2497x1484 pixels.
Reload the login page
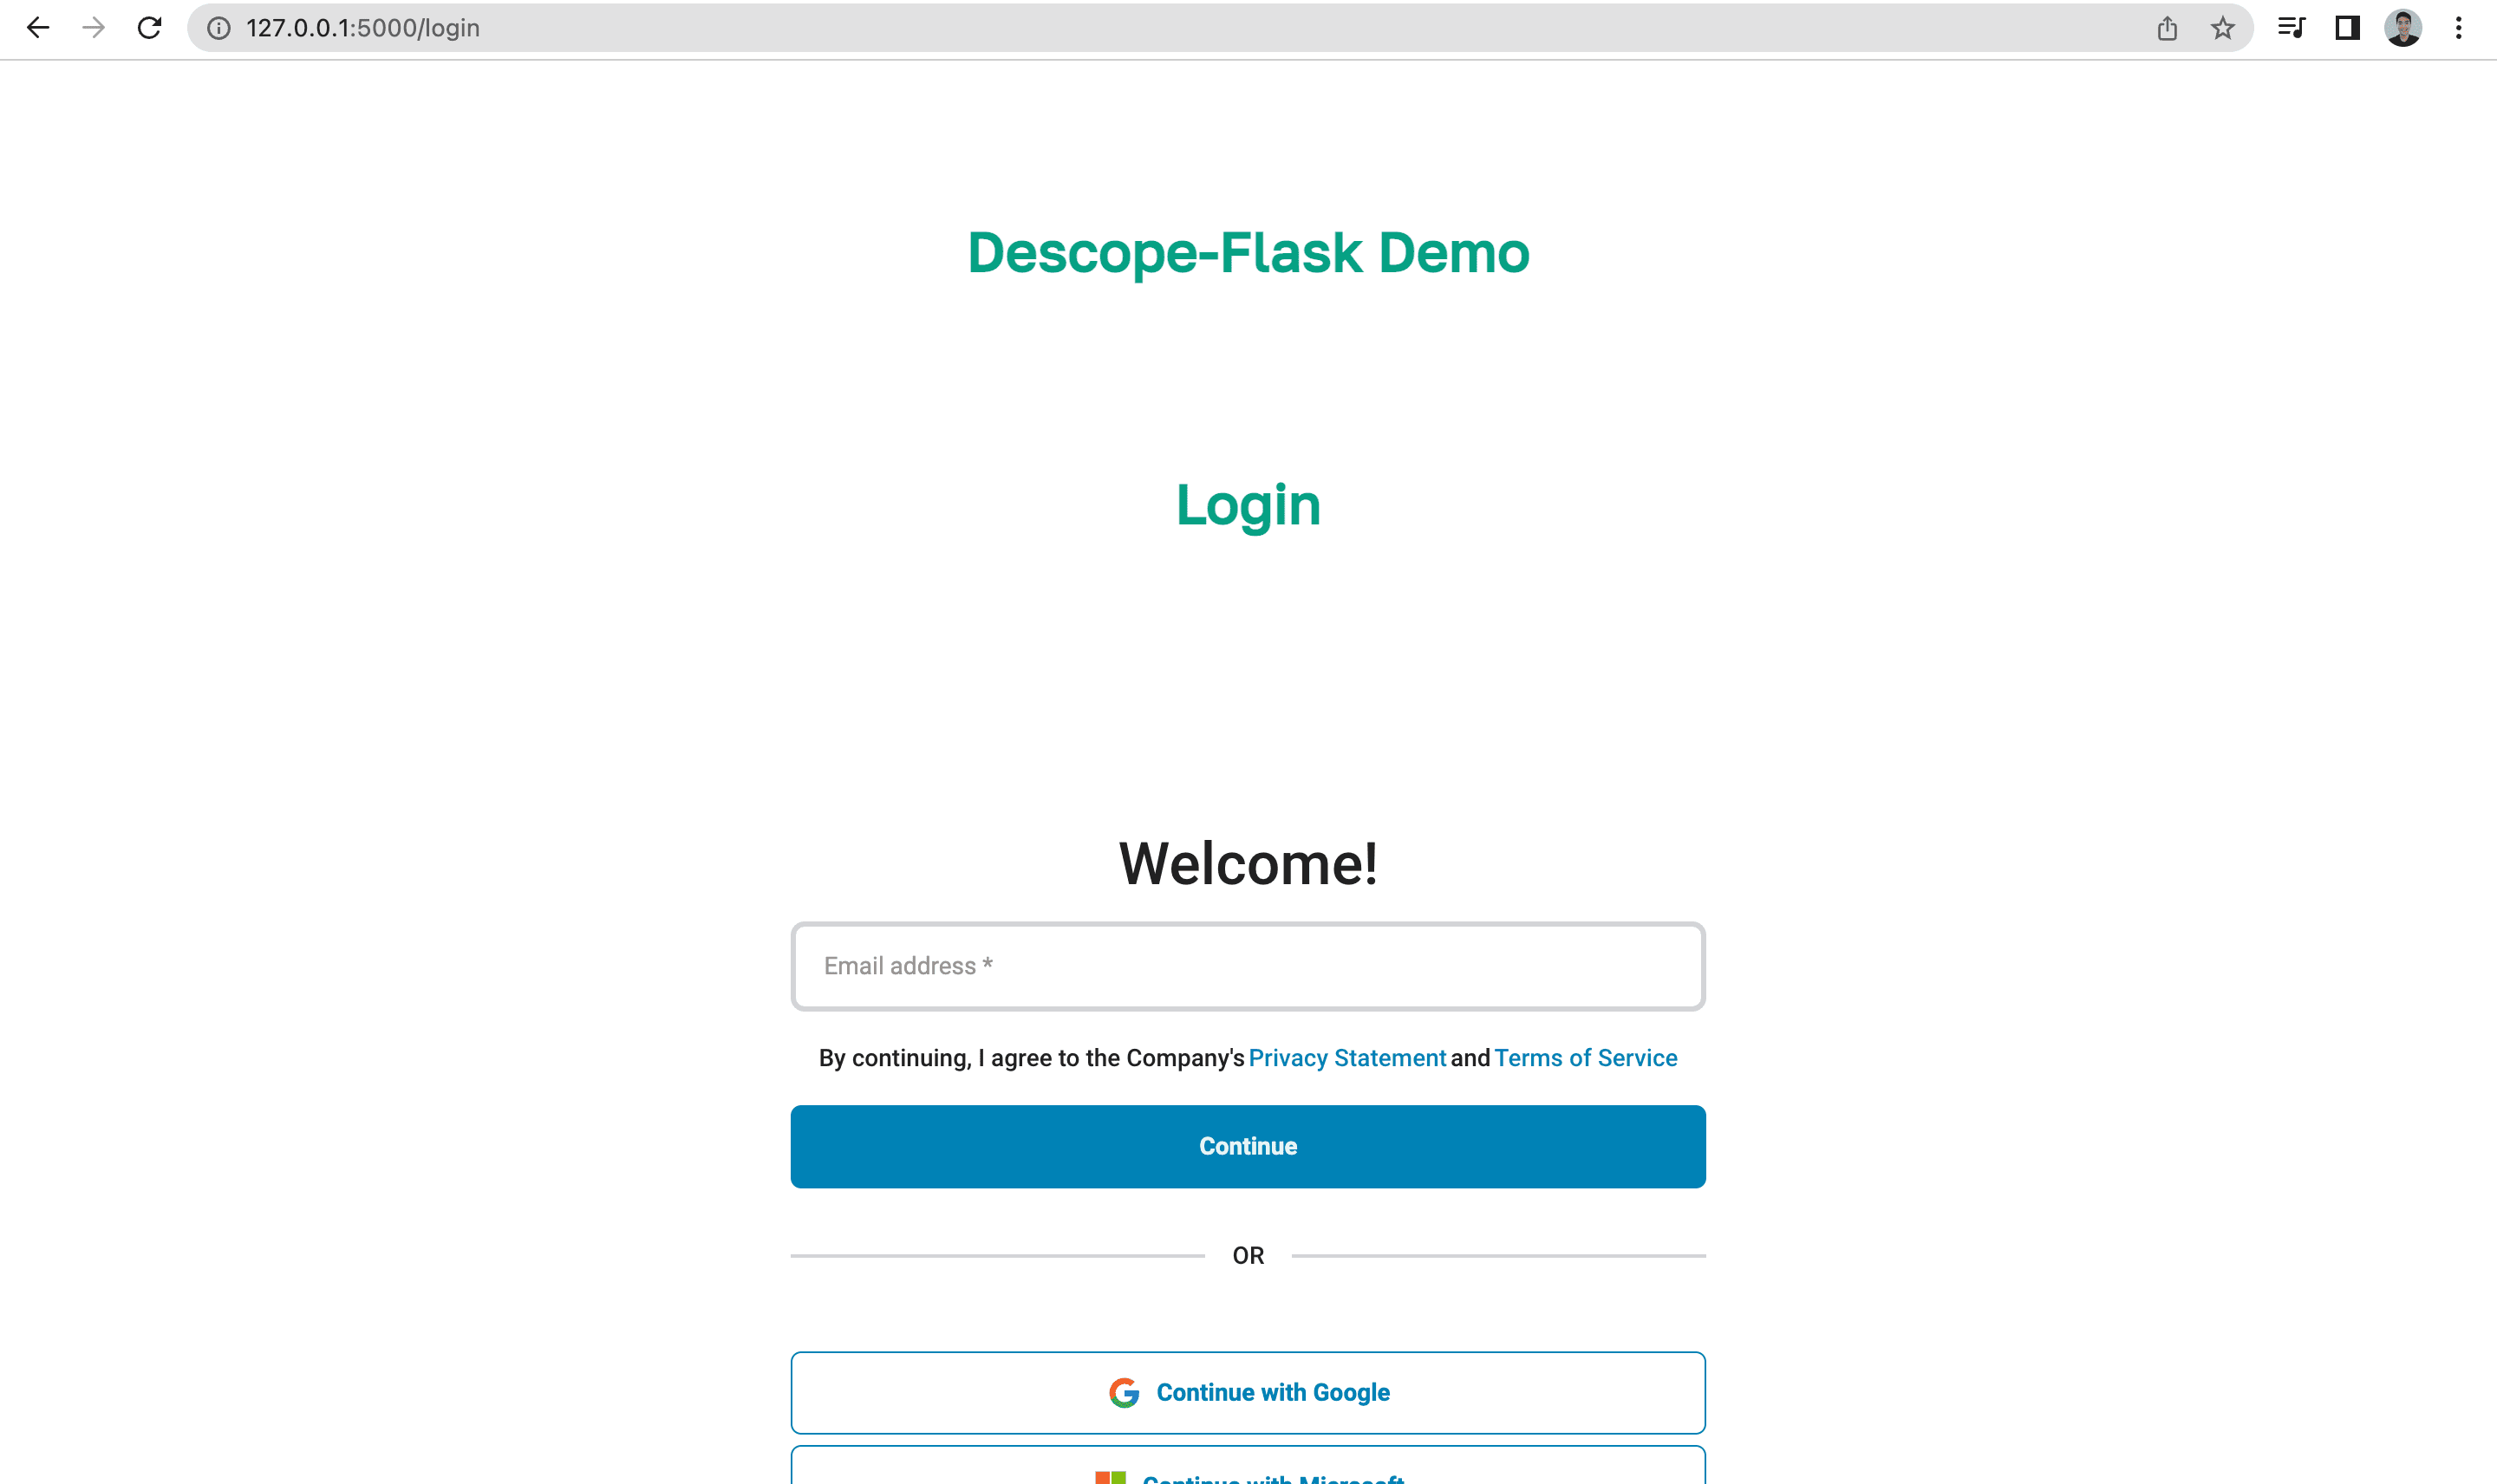[148, 28]
